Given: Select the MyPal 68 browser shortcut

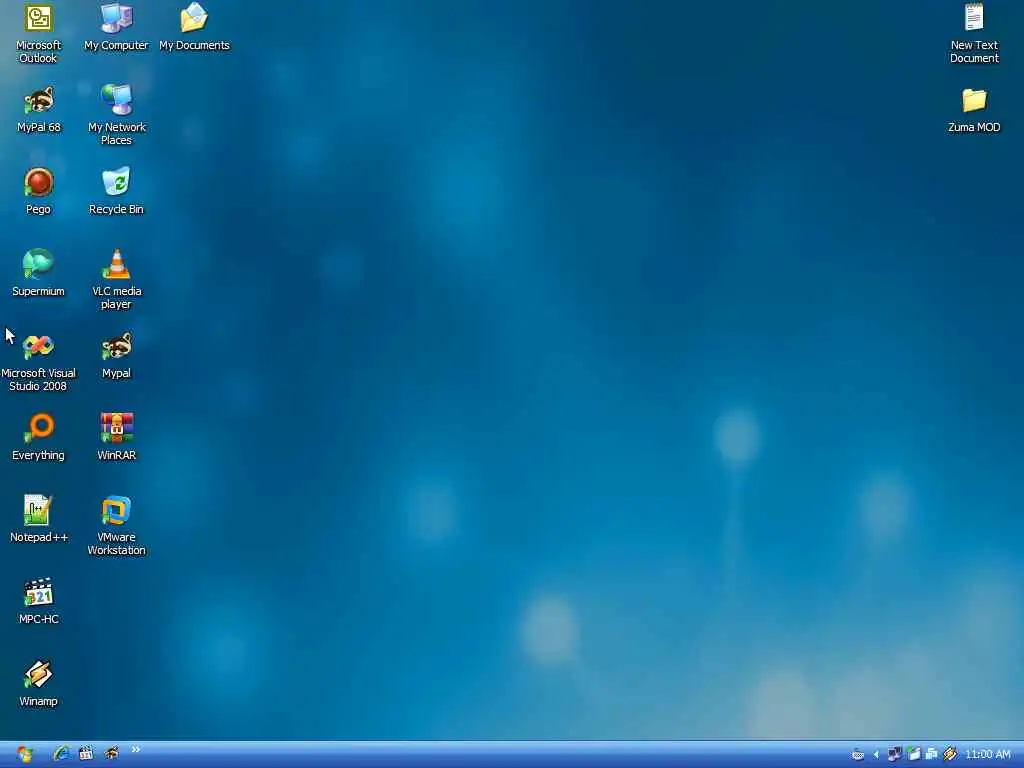Looking at the screenshot, I should [39, 110].
